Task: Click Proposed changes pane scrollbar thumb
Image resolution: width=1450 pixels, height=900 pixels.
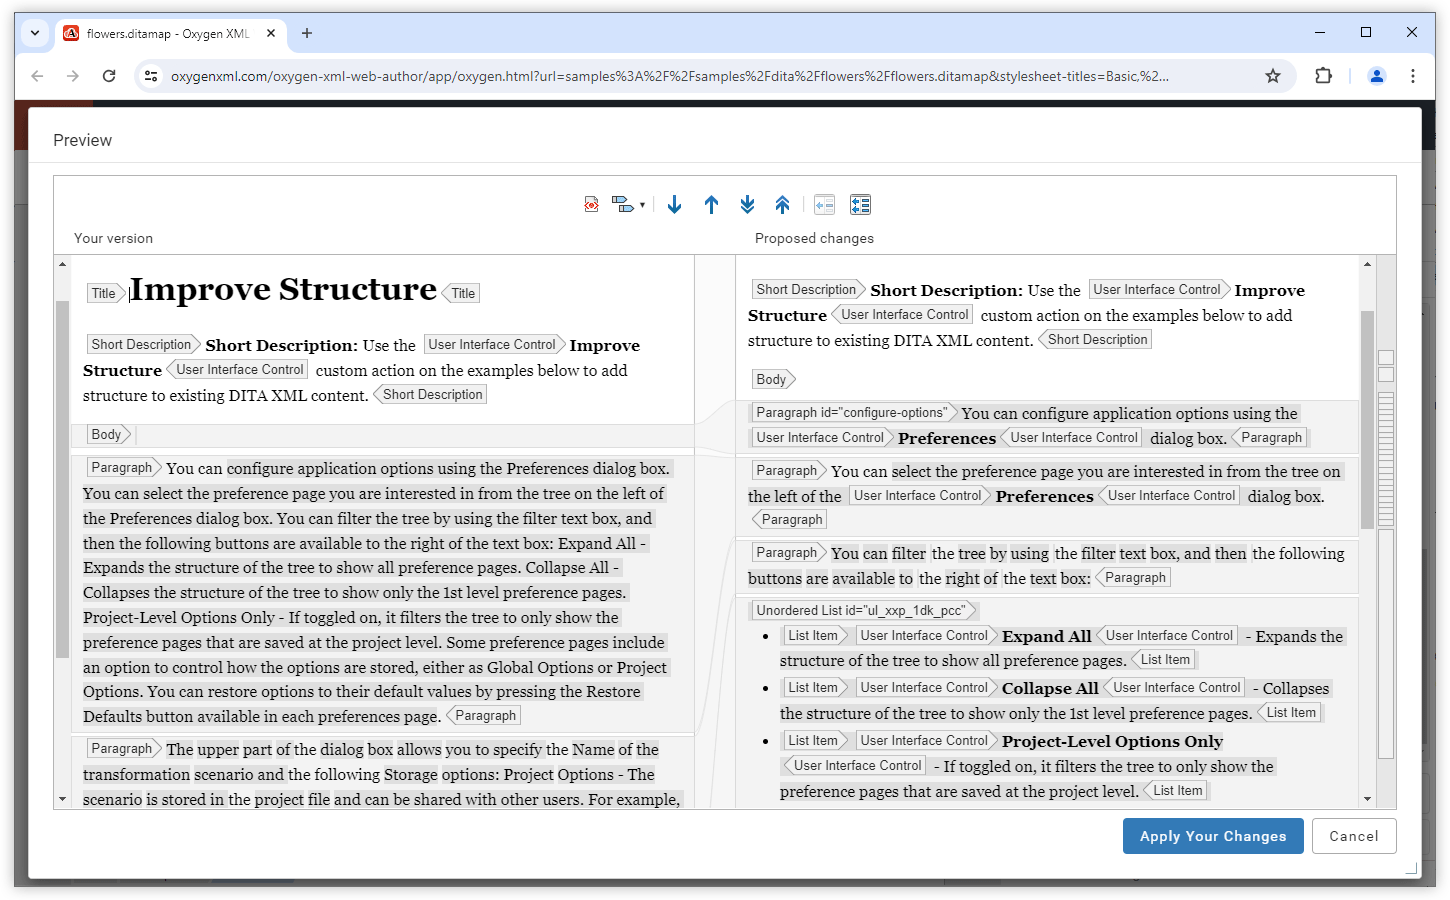Action: coord(1367,420)
